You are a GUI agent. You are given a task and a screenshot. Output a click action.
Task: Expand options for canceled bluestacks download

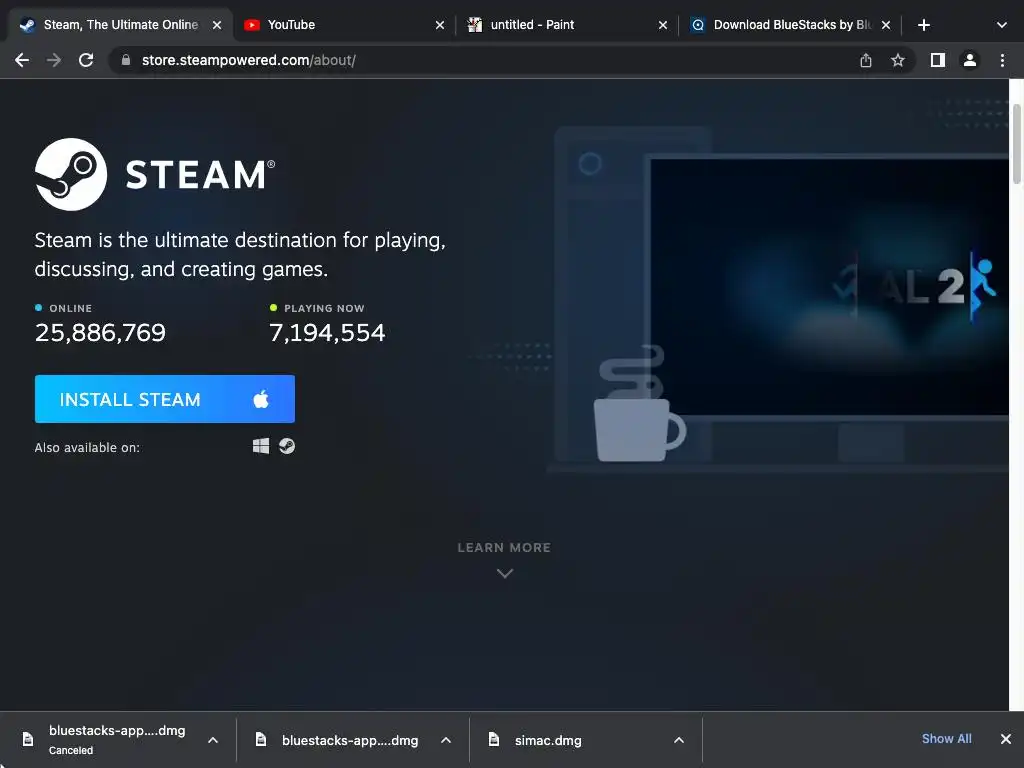(213, 740)
